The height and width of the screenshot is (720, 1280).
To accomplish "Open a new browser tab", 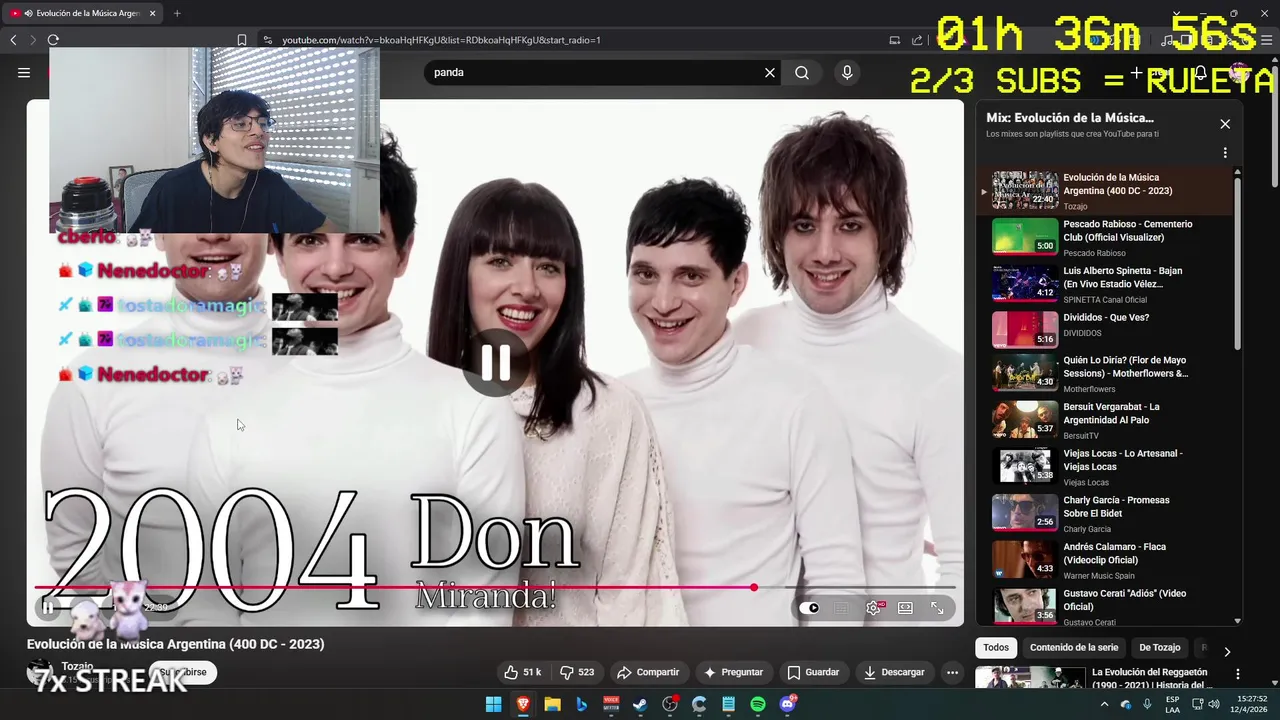I will pyautogui.click(x=177, y=13).
